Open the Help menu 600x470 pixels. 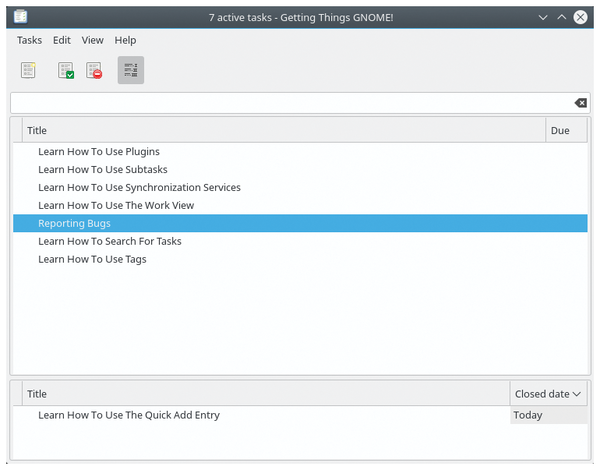[125, 40]
